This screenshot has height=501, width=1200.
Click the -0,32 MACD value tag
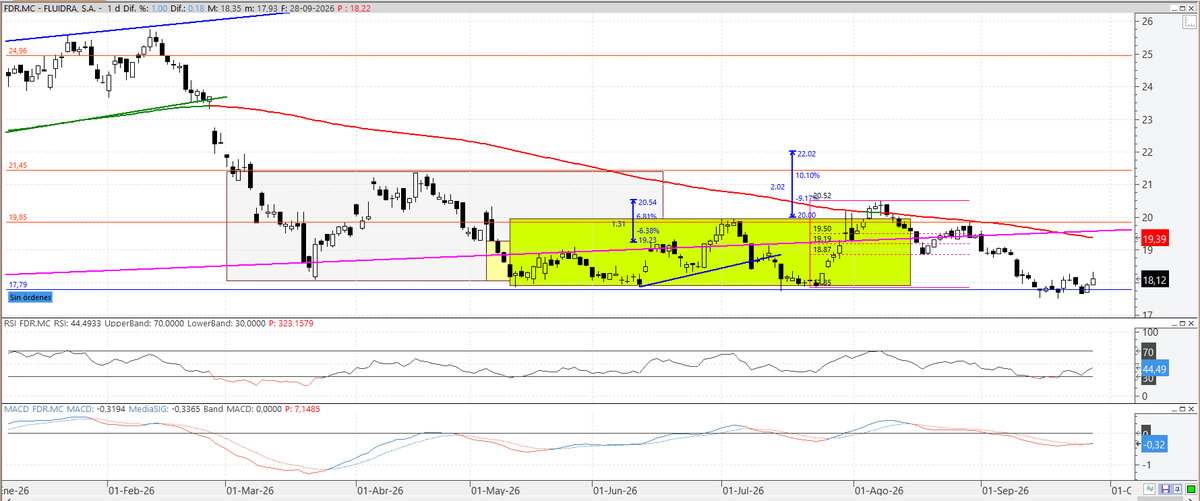coord(1154,443)
